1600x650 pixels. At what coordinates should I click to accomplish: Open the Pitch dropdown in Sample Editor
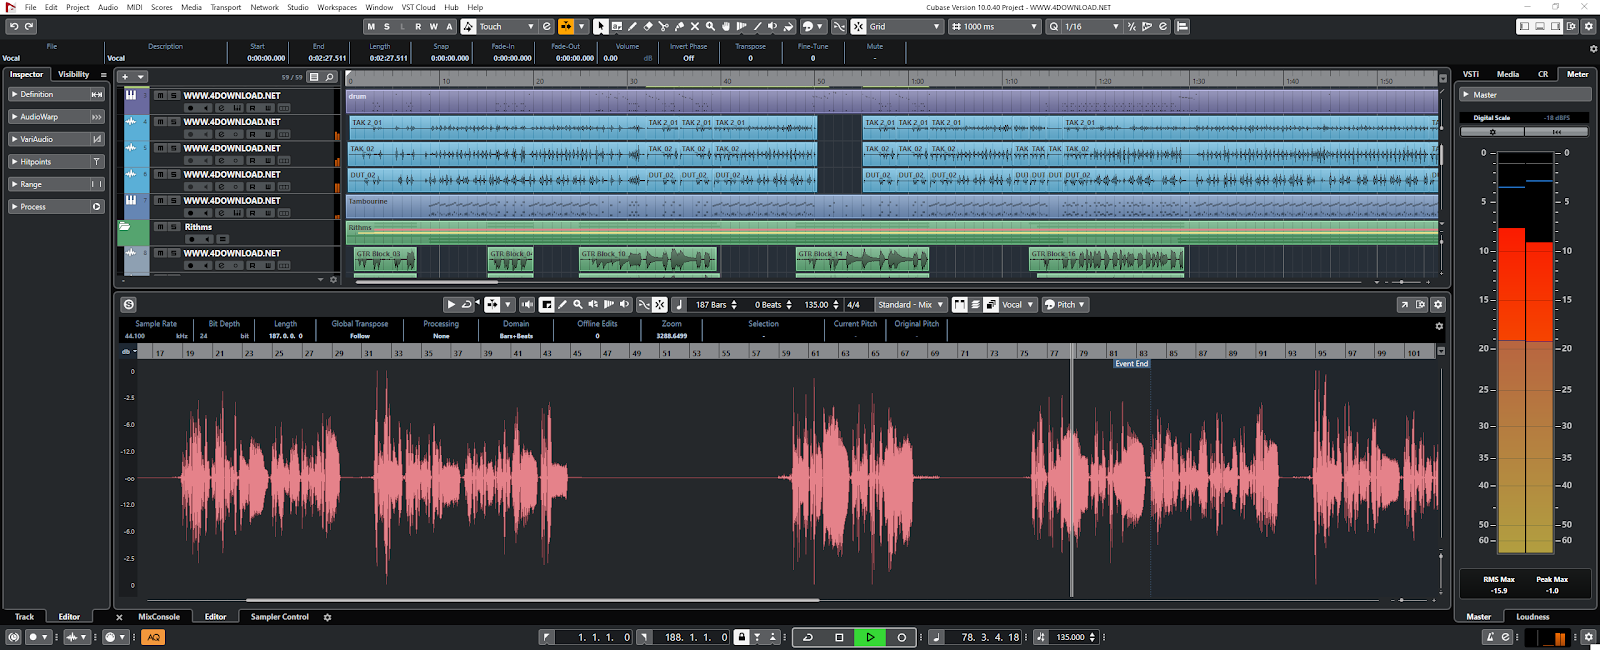point(1065,304)
